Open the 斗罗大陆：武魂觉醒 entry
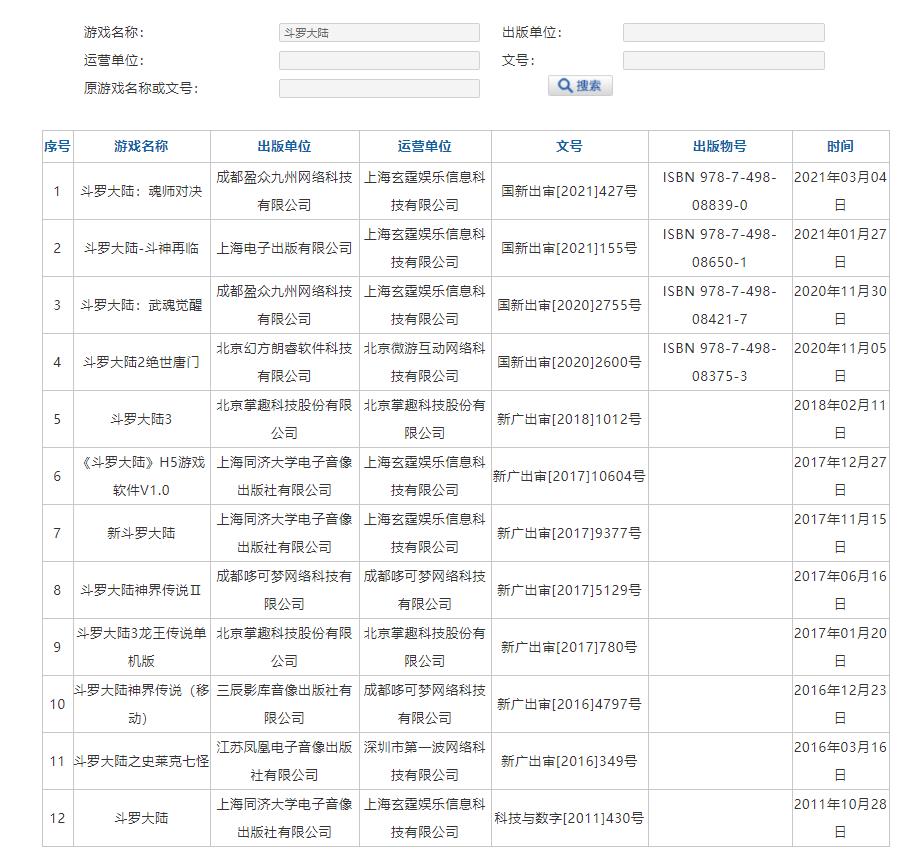Screen dimensions: 911x858 [141, 305]
